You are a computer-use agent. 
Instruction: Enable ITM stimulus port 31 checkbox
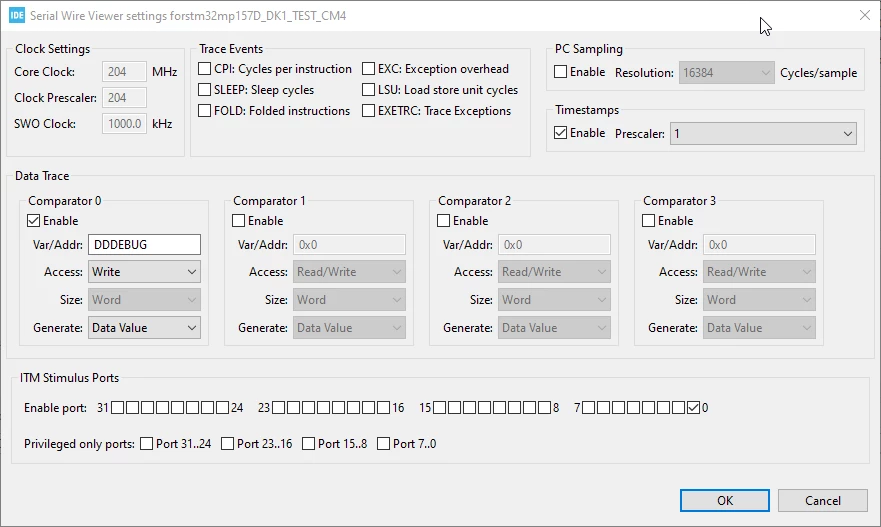117,408
